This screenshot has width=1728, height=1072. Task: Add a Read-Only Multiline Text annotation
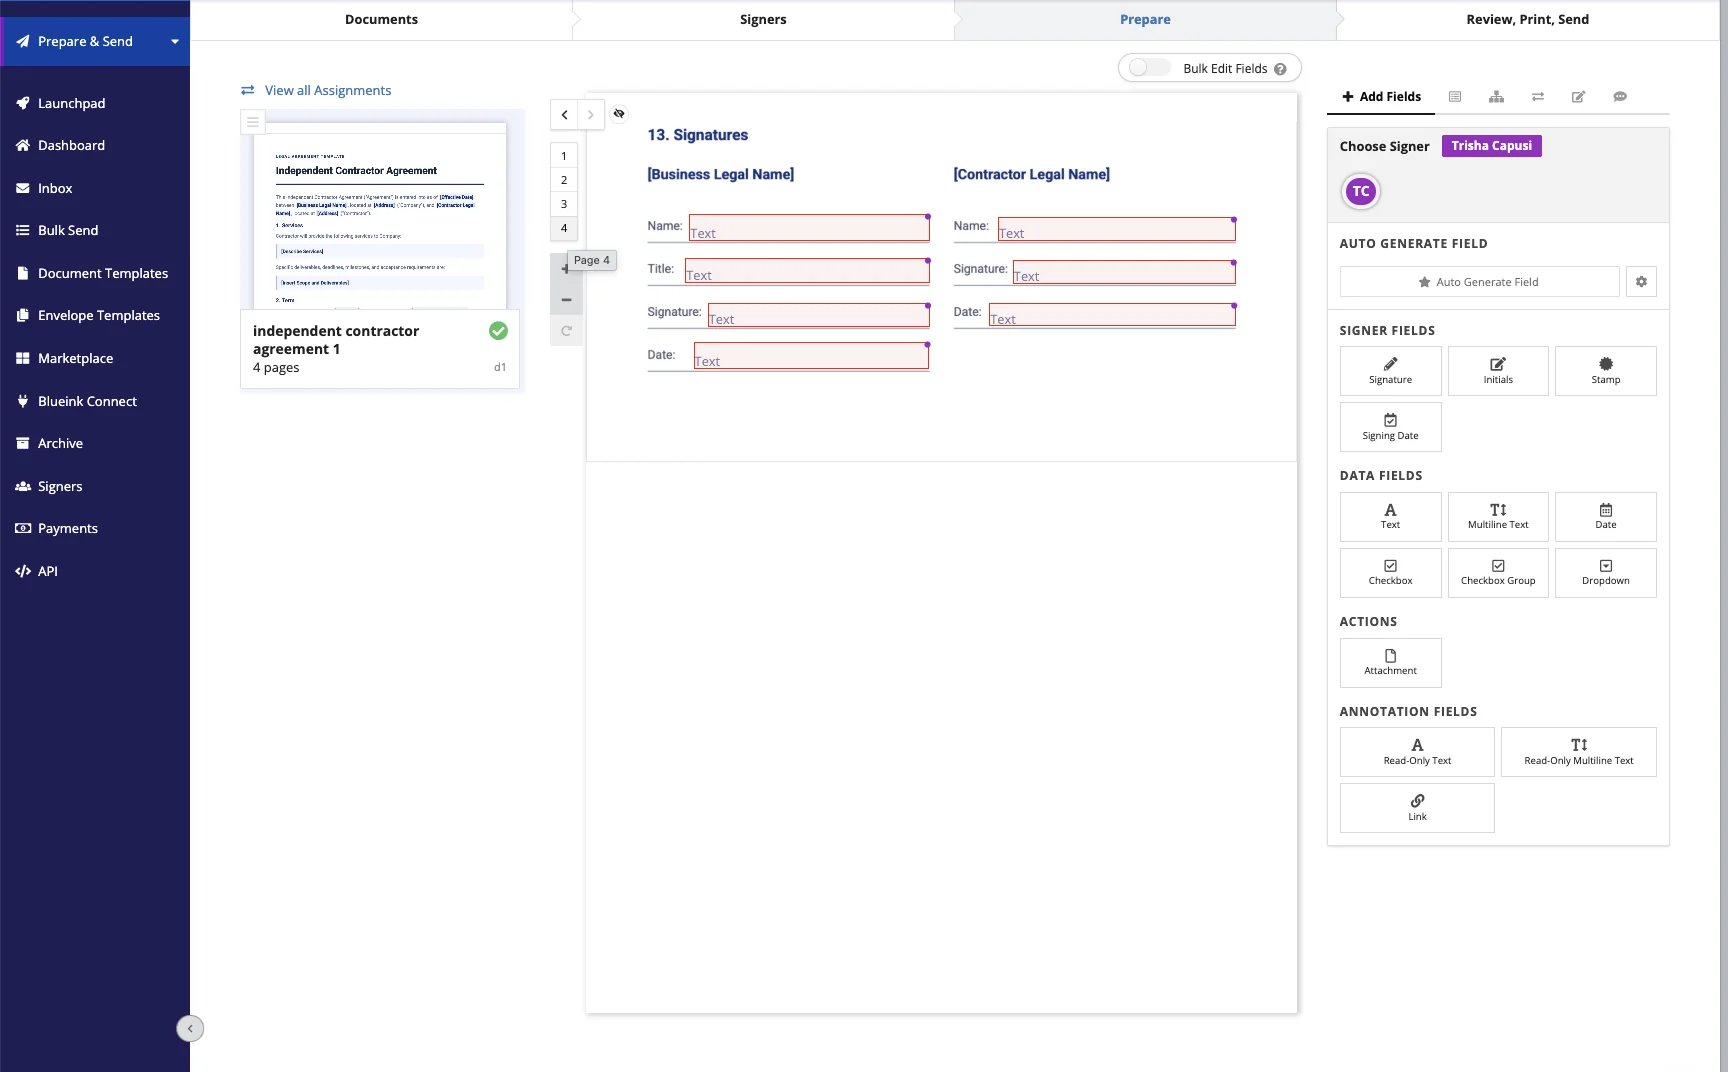[x=1578, y=752]
